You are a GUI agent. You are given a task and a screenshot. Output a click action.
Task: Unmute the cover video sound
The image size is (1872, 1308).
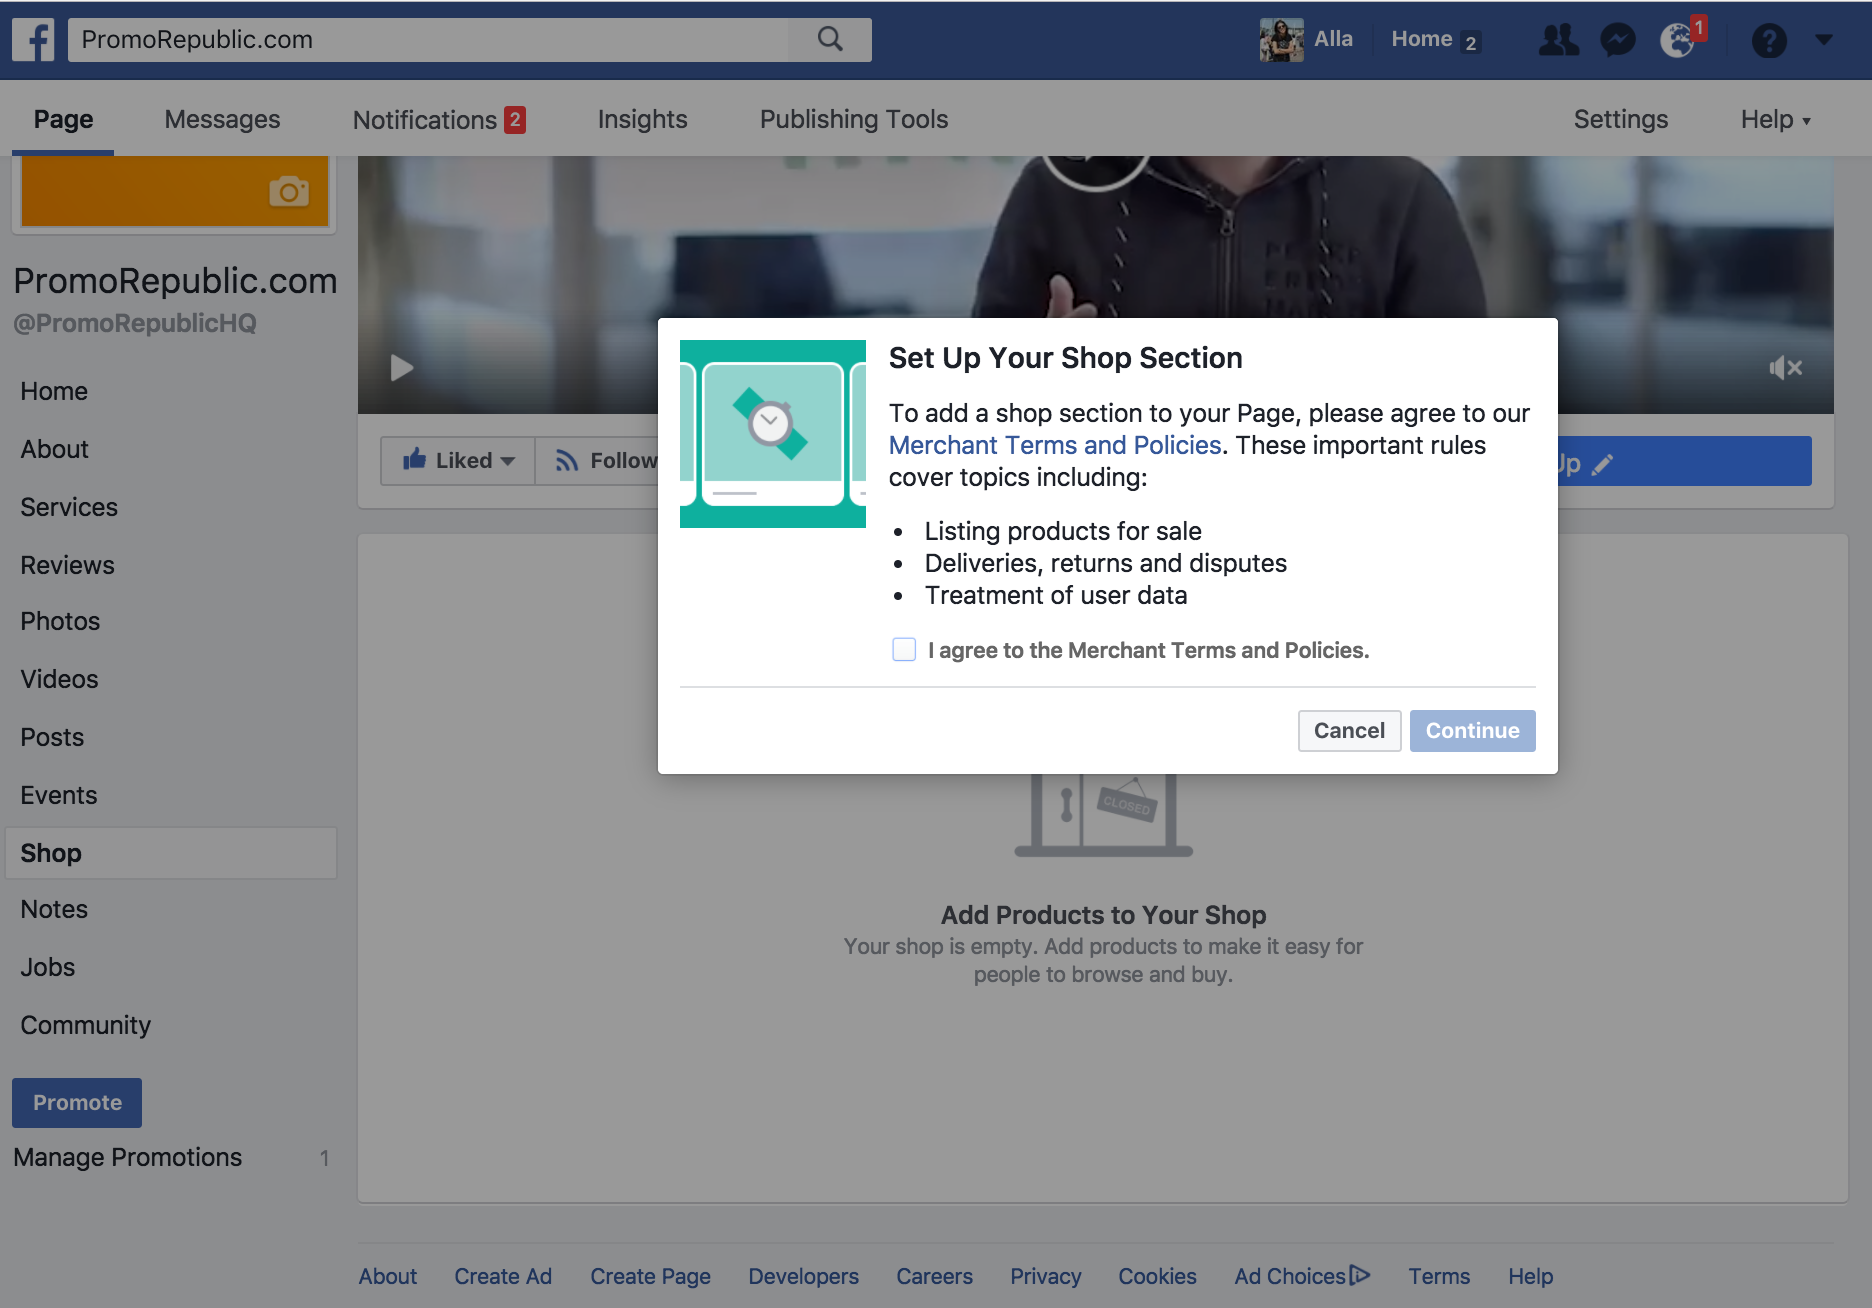(1785, 368)
